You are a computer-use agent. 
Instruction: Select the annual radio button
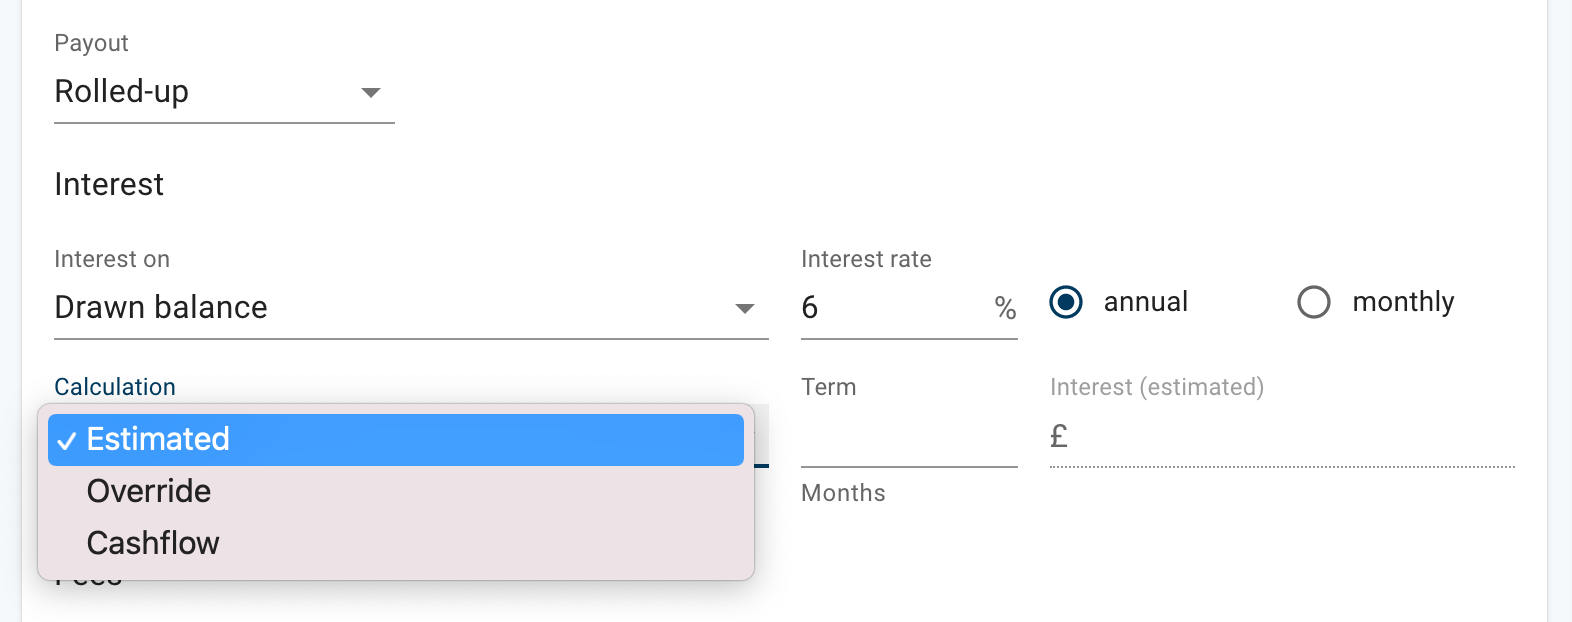pos(1066,302)
